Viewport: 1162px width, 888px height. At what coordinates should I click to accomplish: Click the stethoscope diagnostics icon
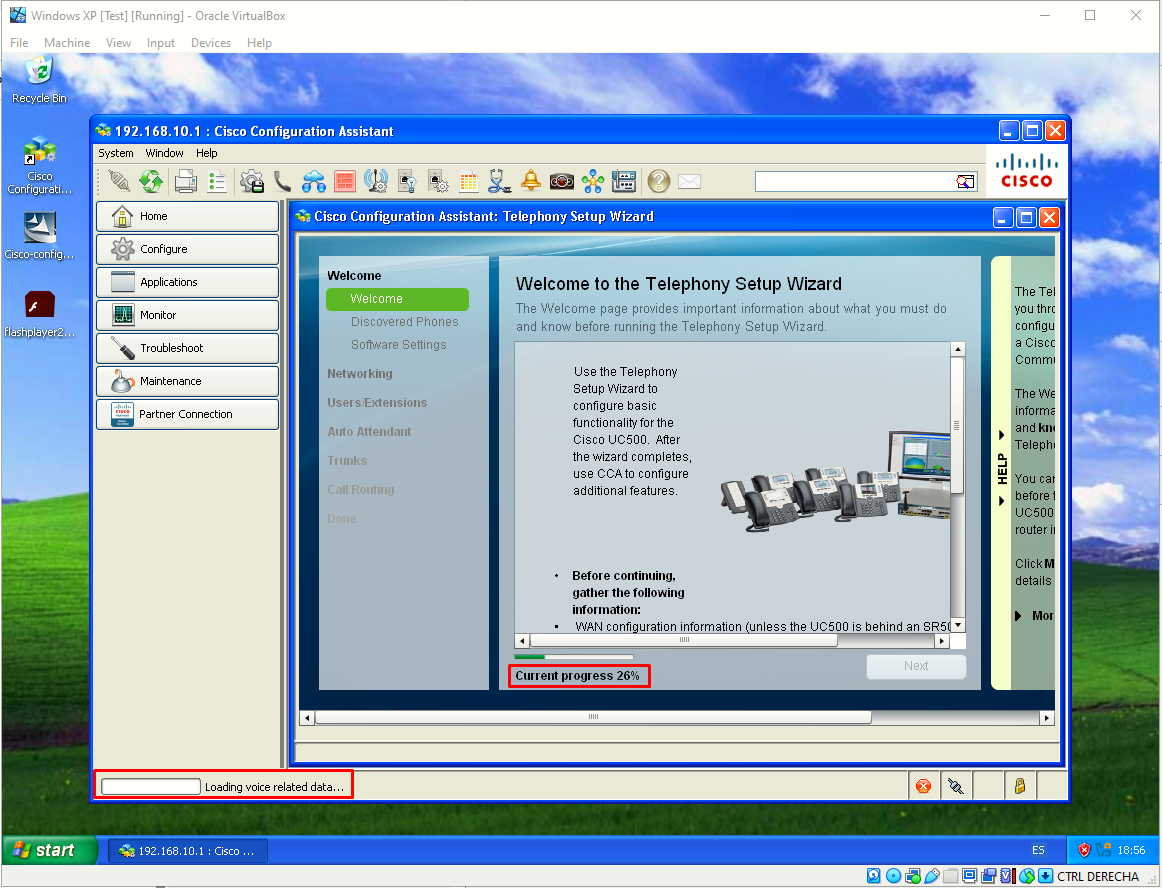pyautogui.click(x=499, y=181)
